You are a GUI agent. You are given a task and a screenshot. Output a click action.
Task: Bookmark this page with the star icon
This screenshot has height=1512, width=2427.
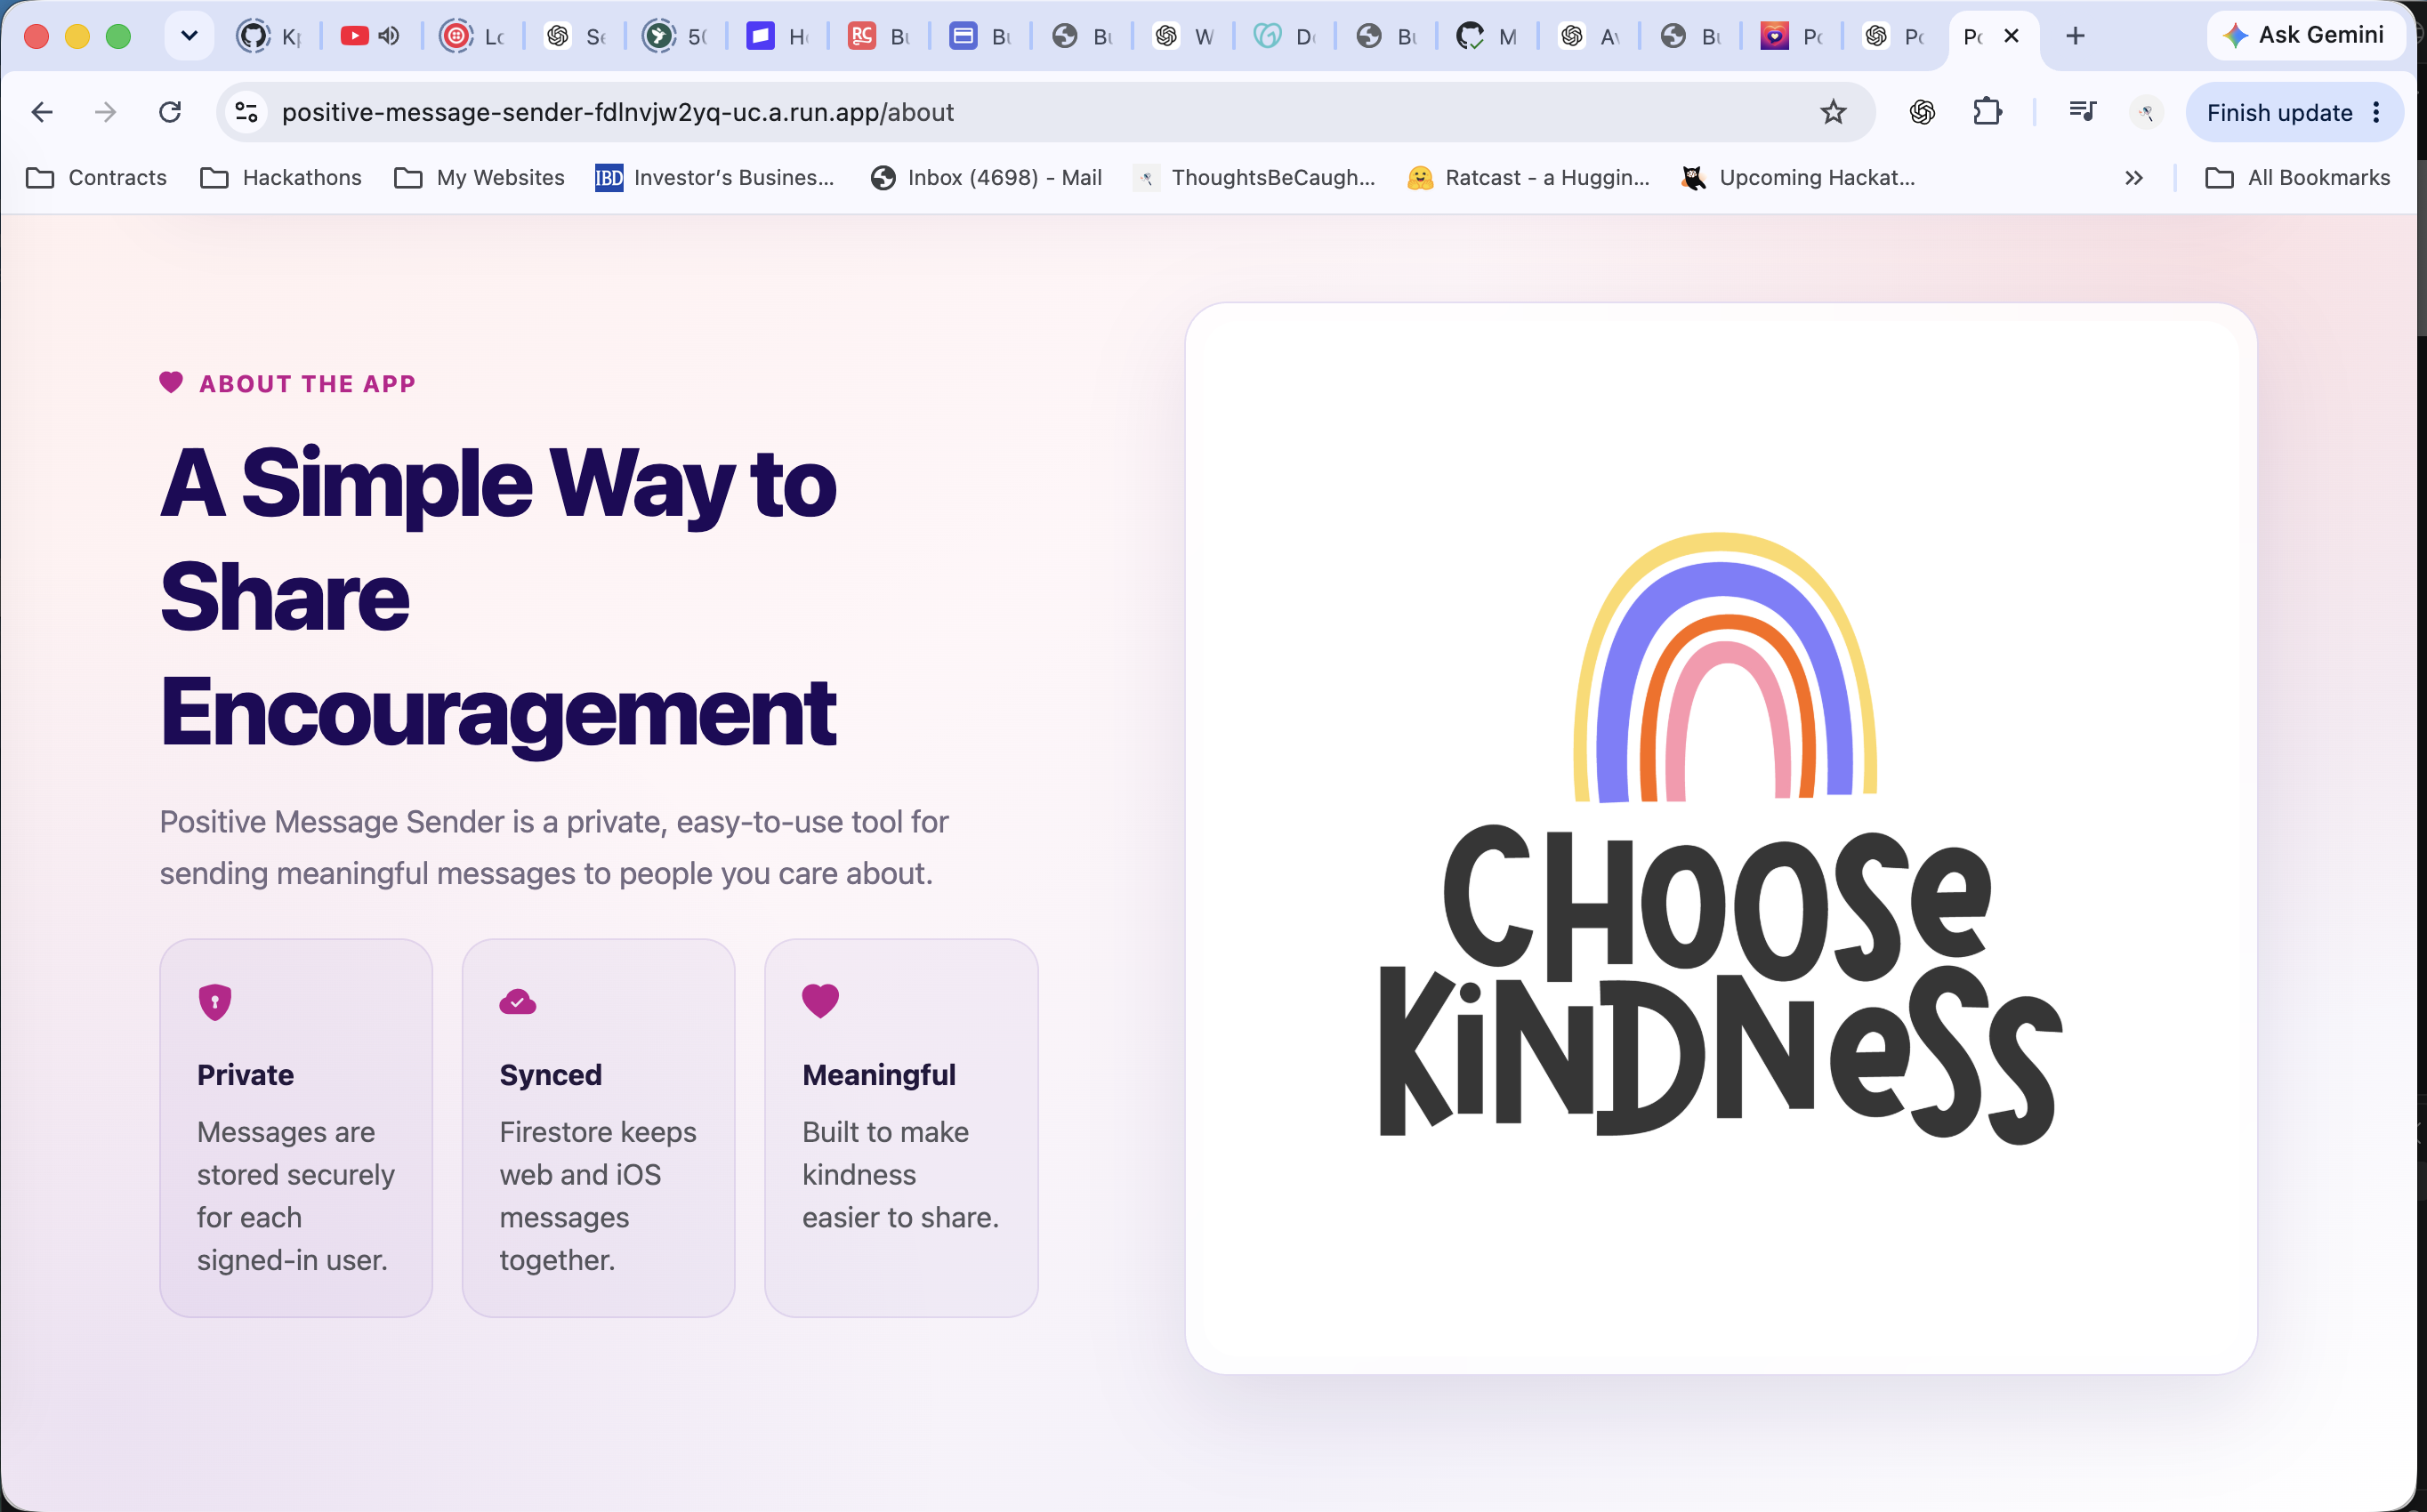1832,112
